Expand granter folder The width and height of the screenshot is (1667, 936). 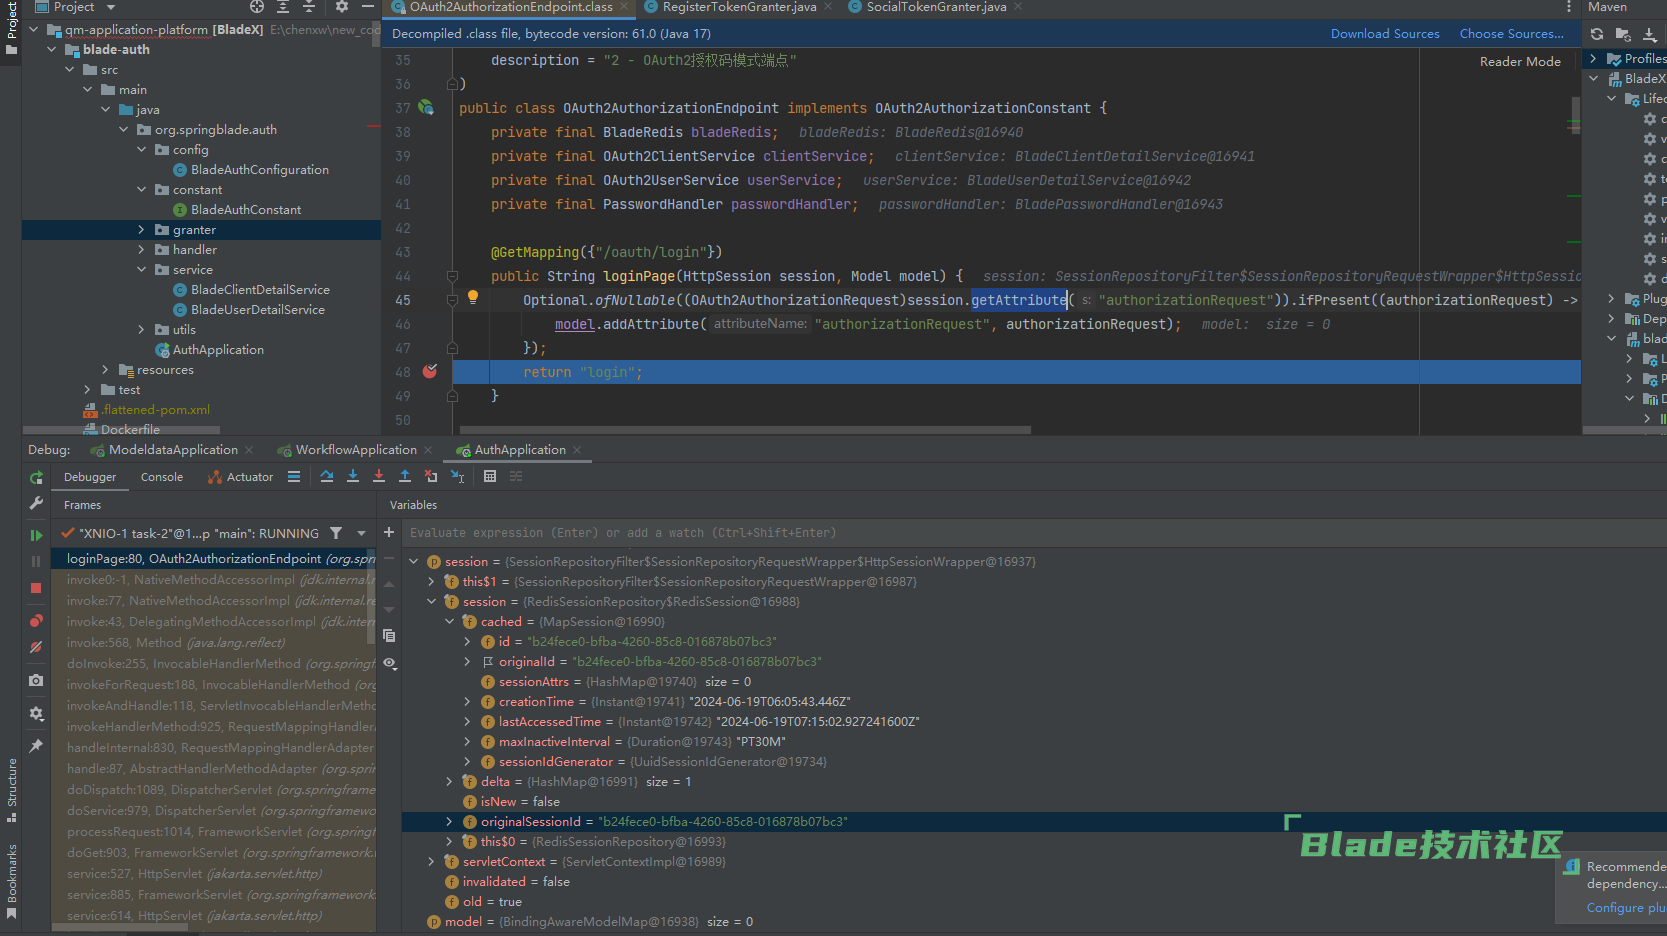(x=141, y=230)
